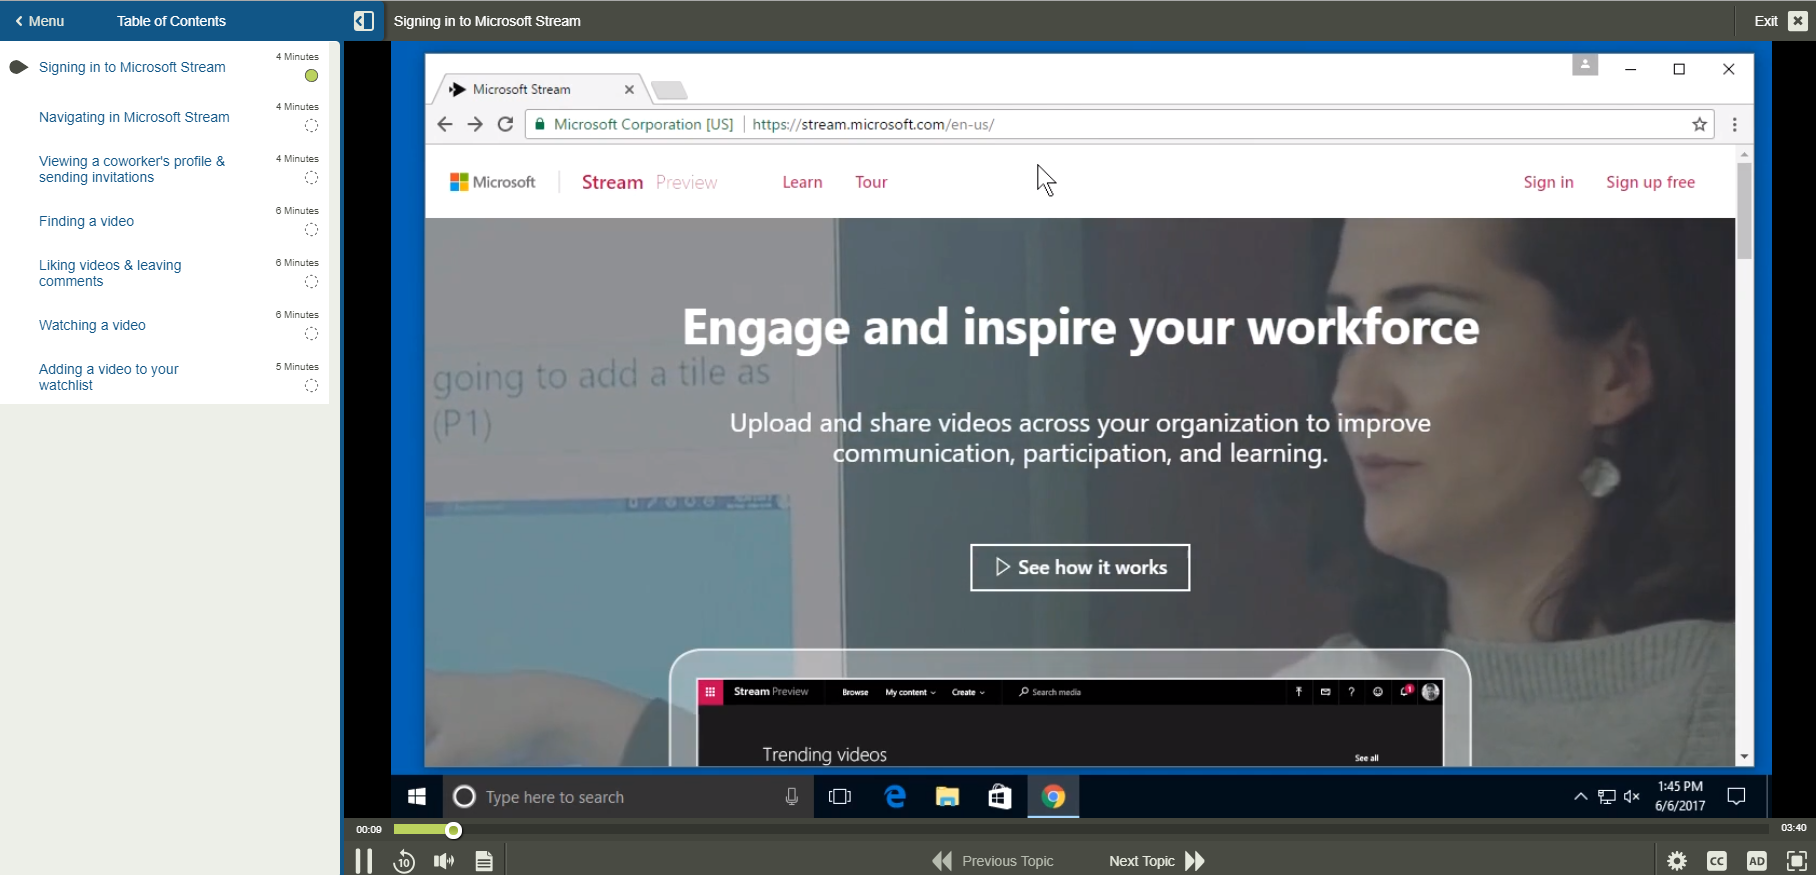The height and width of the screenshot is (875, 1816).
Task: Go back to Menu
Action: click(x=40, y=21)
